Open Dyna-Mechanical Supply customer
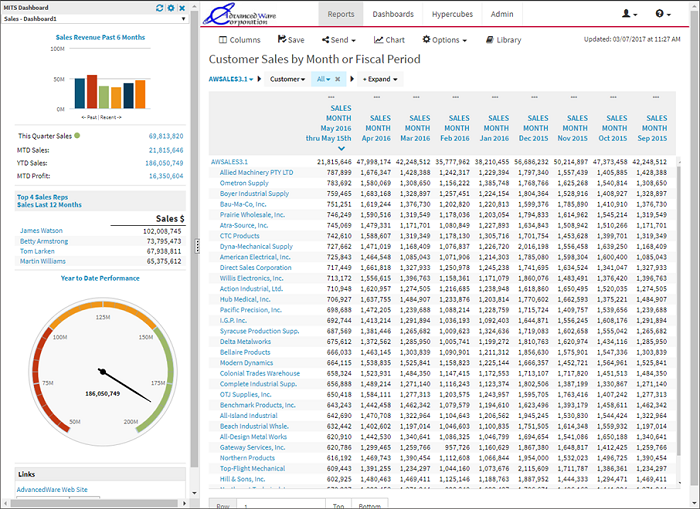The width and height of the screenshot is (700, 509). pos(256,246)
